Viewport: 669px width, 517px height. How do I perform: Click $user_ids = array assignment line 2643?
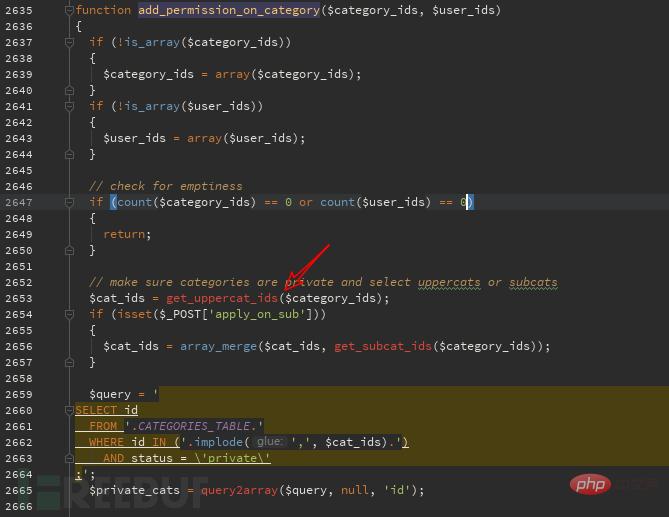[x=204, y=138]
